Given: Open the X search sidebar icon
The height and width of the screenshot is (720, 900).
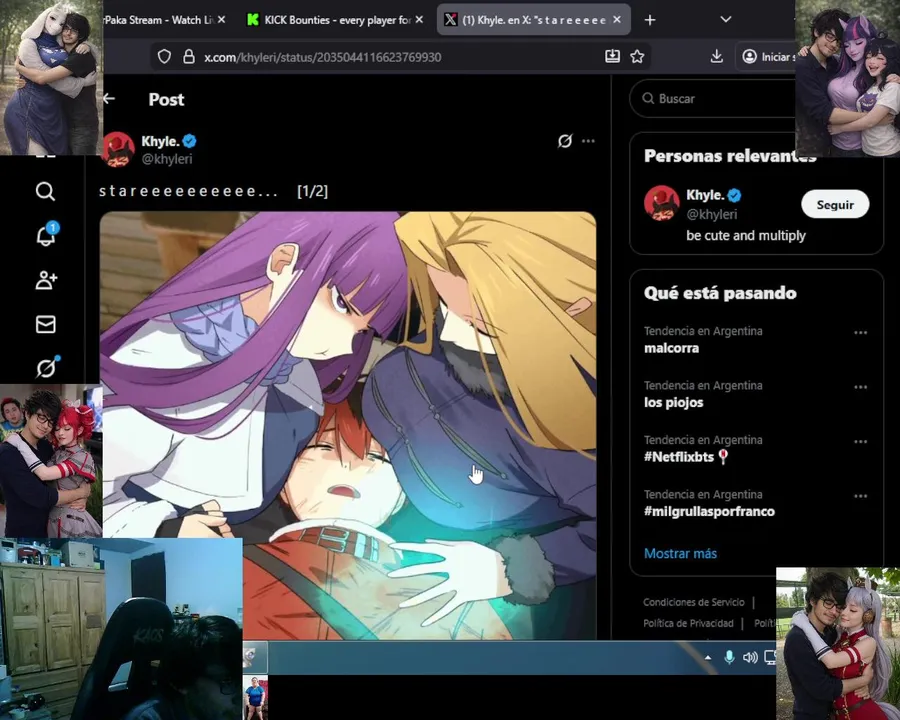Looking at the screenshot, I should tap(45, 191).
